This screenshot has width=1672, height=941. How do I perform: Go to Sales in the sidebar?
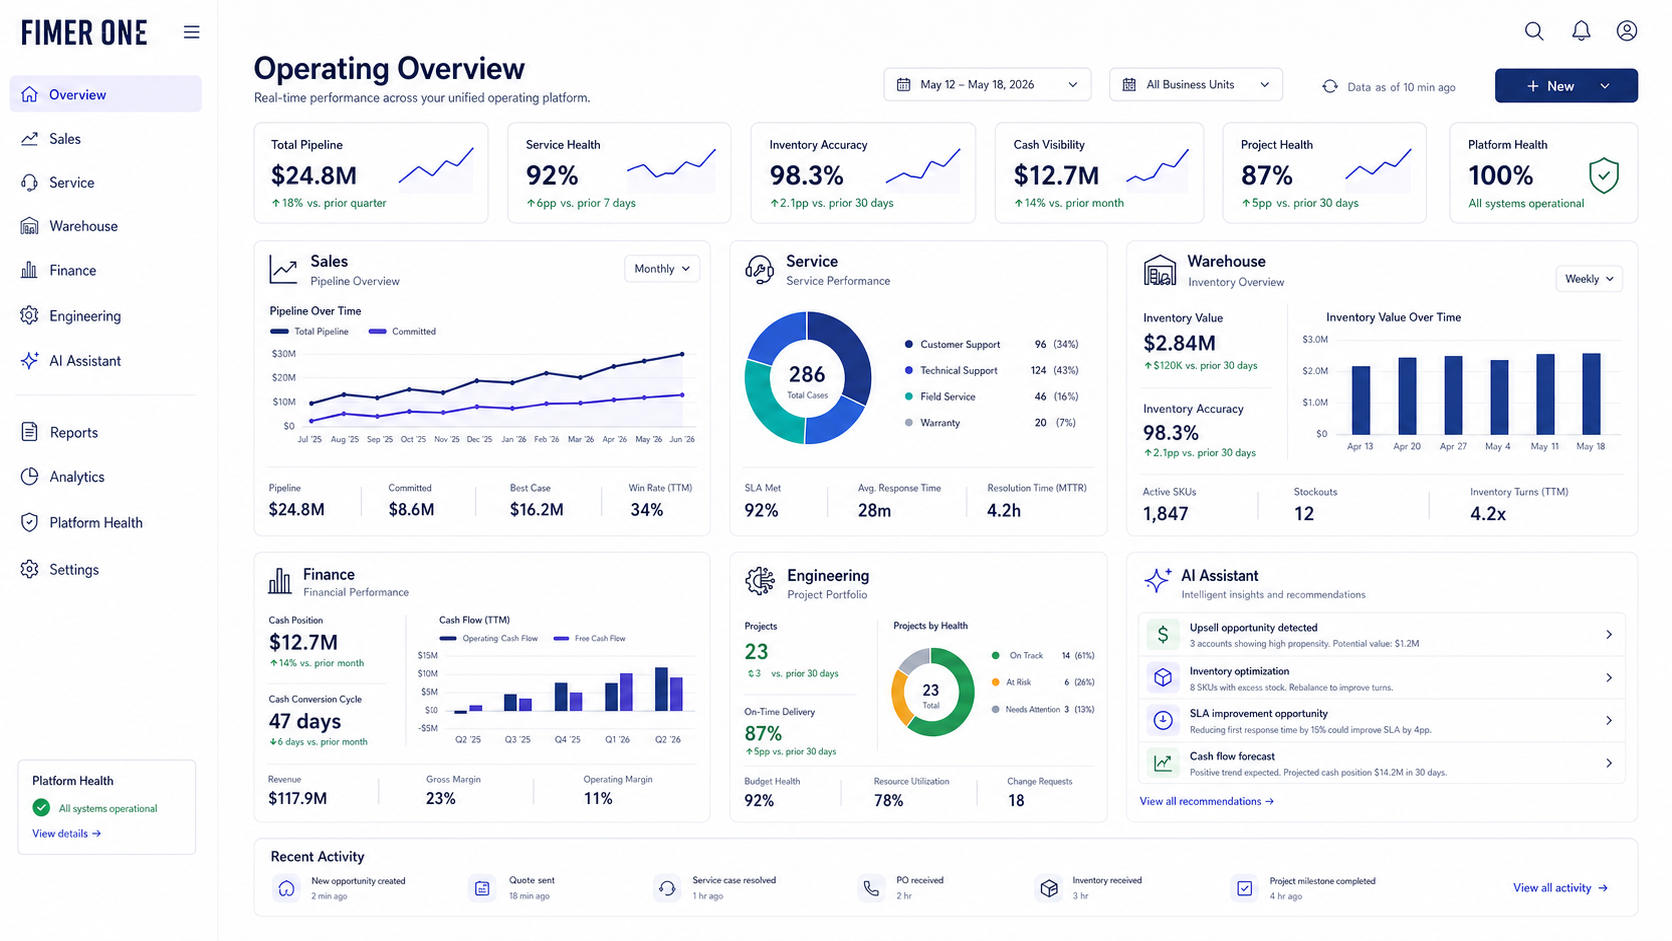[105, 139]
